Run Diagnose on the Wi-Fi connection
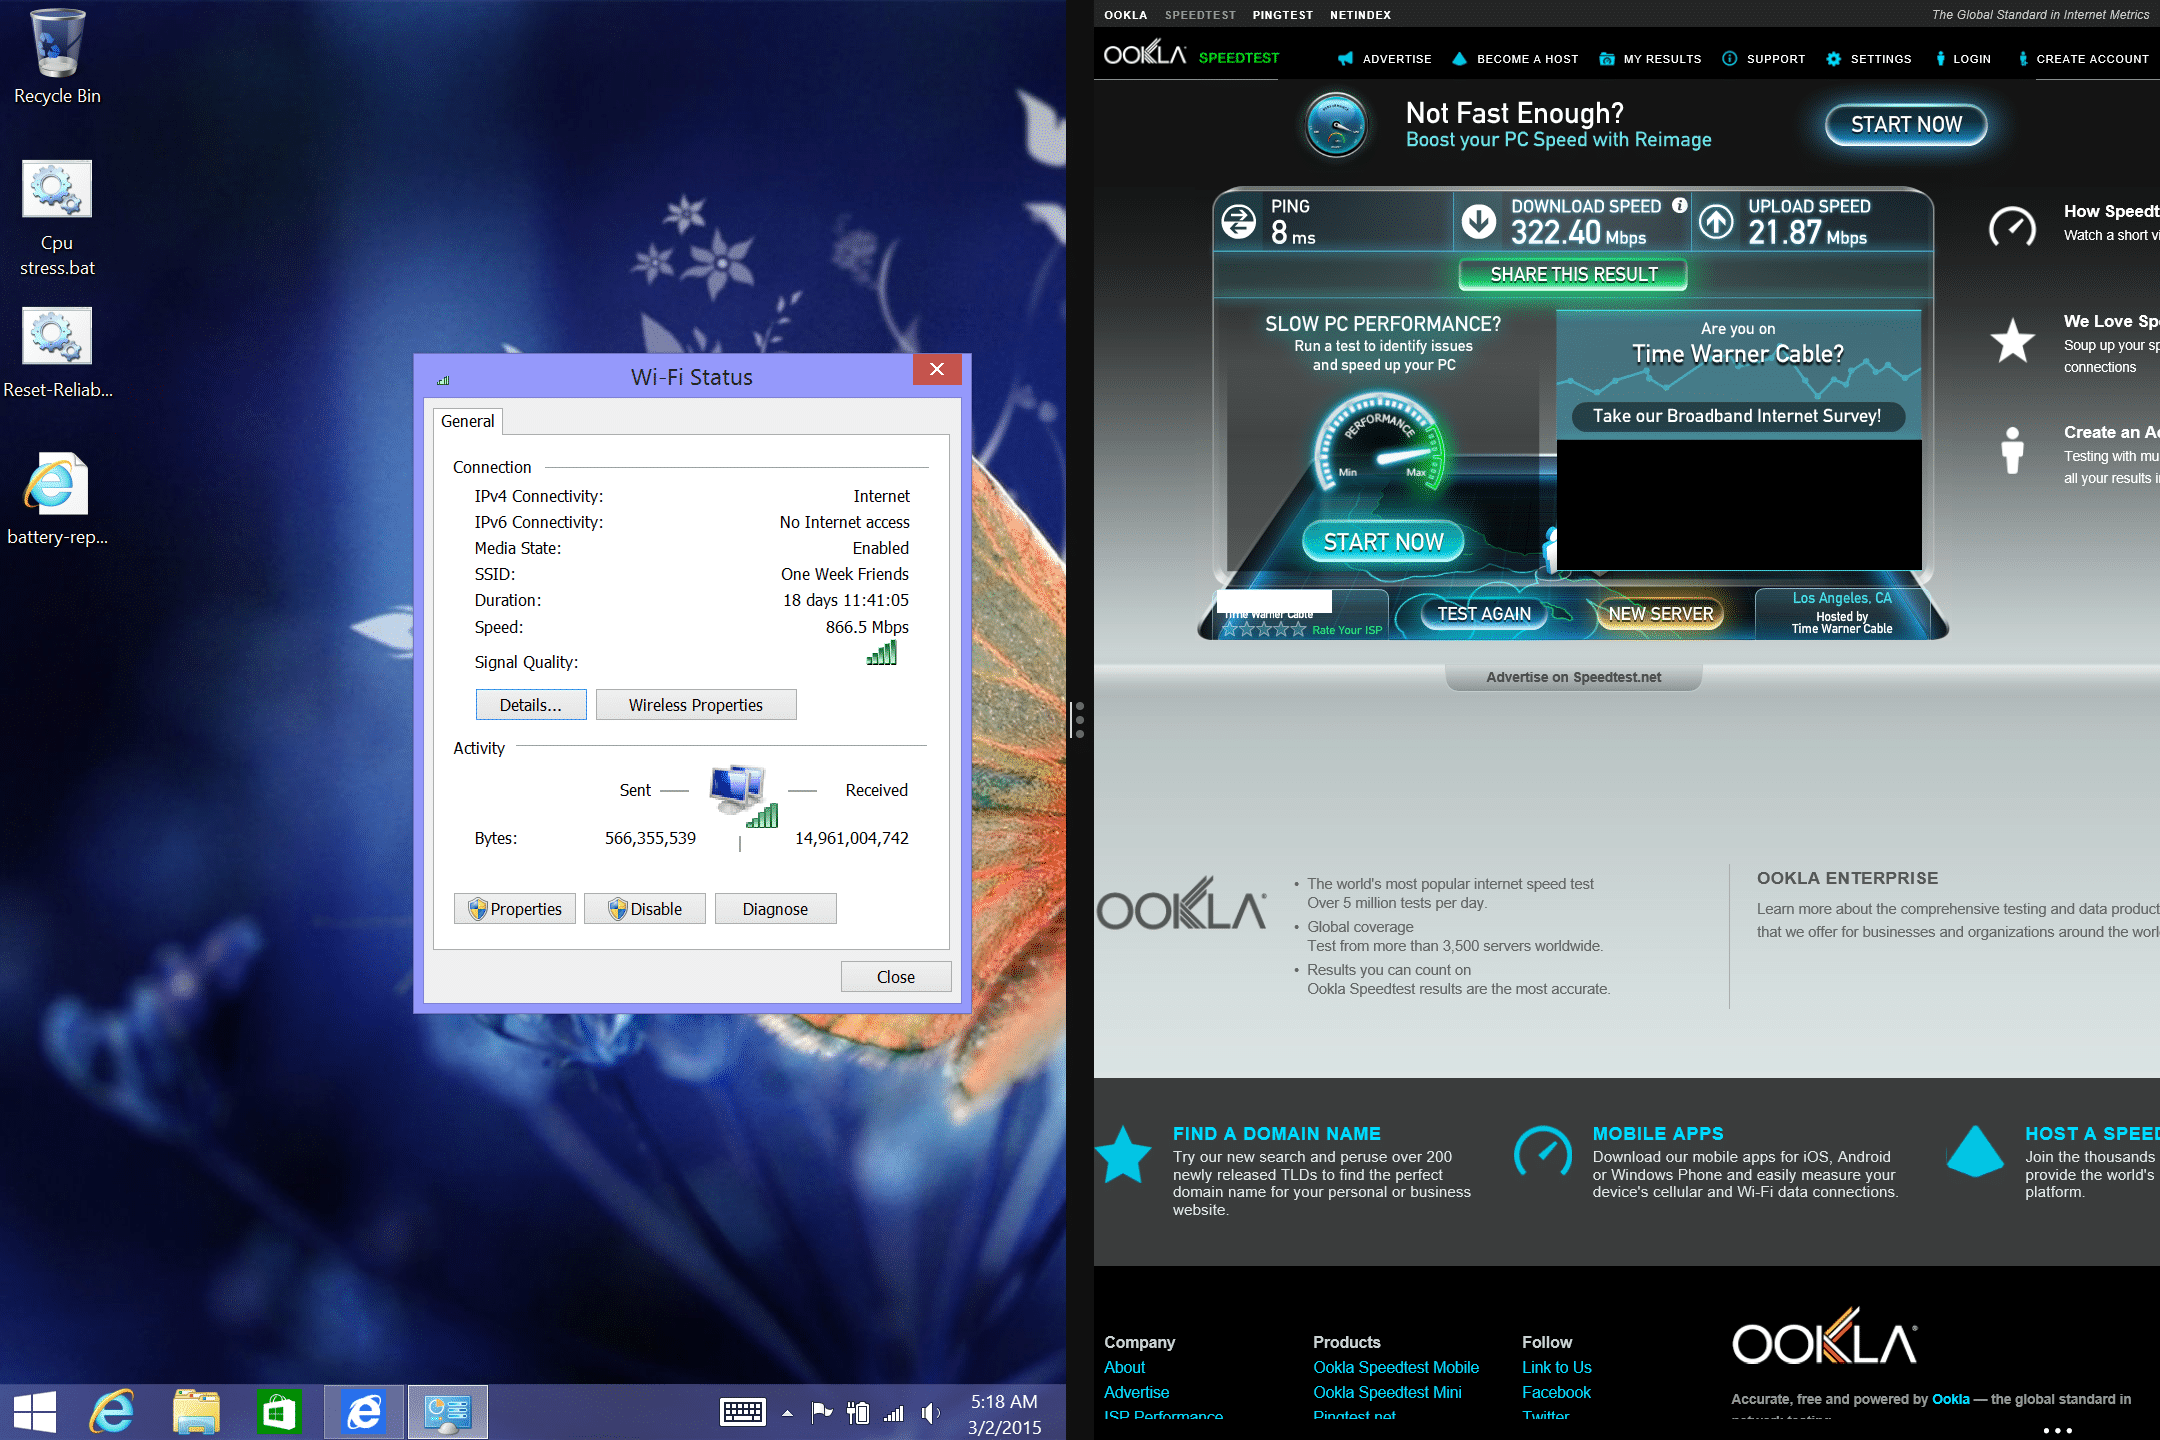This screenshot has width=2160, height=1440. [775, 909]
